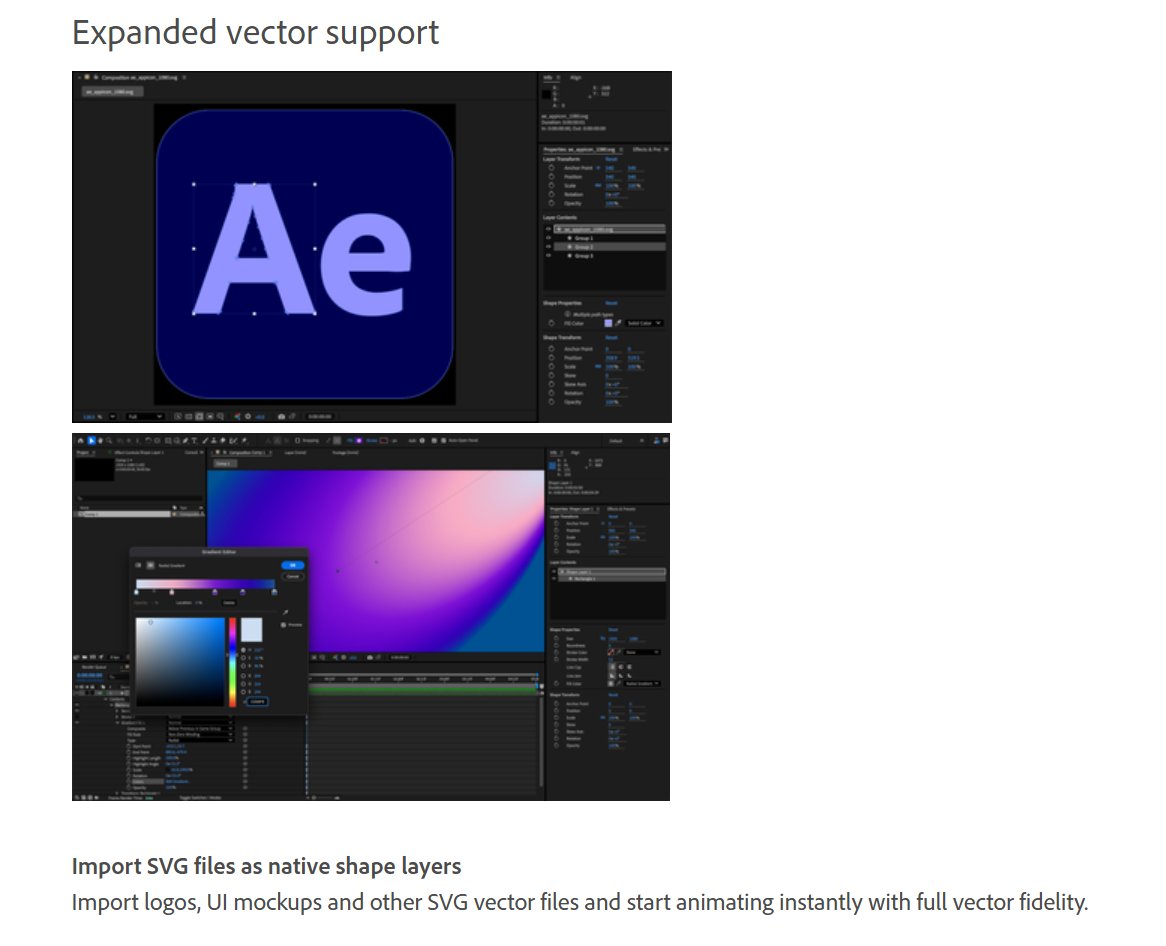Select the first Line Cap option icon

pyautogui.click(x=612, y=667)
